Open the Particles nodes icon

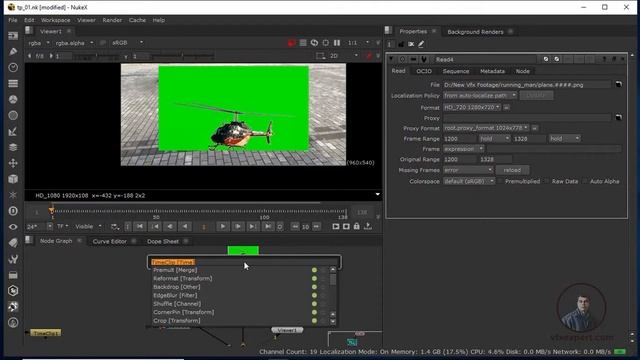(13, 195)
